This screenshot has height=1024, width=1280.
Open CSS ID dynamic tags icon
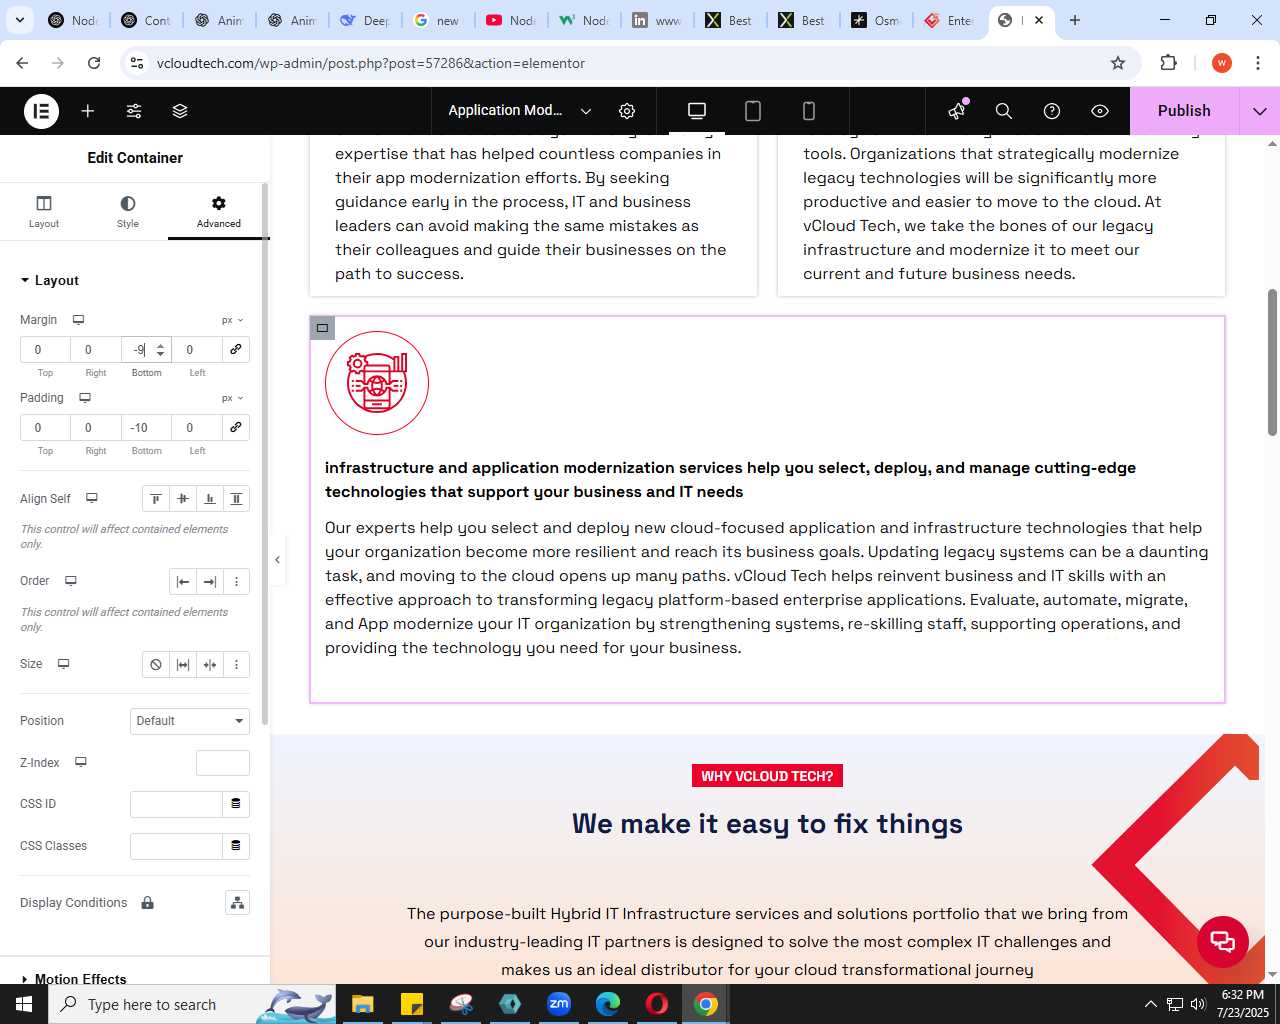(236, 804)
